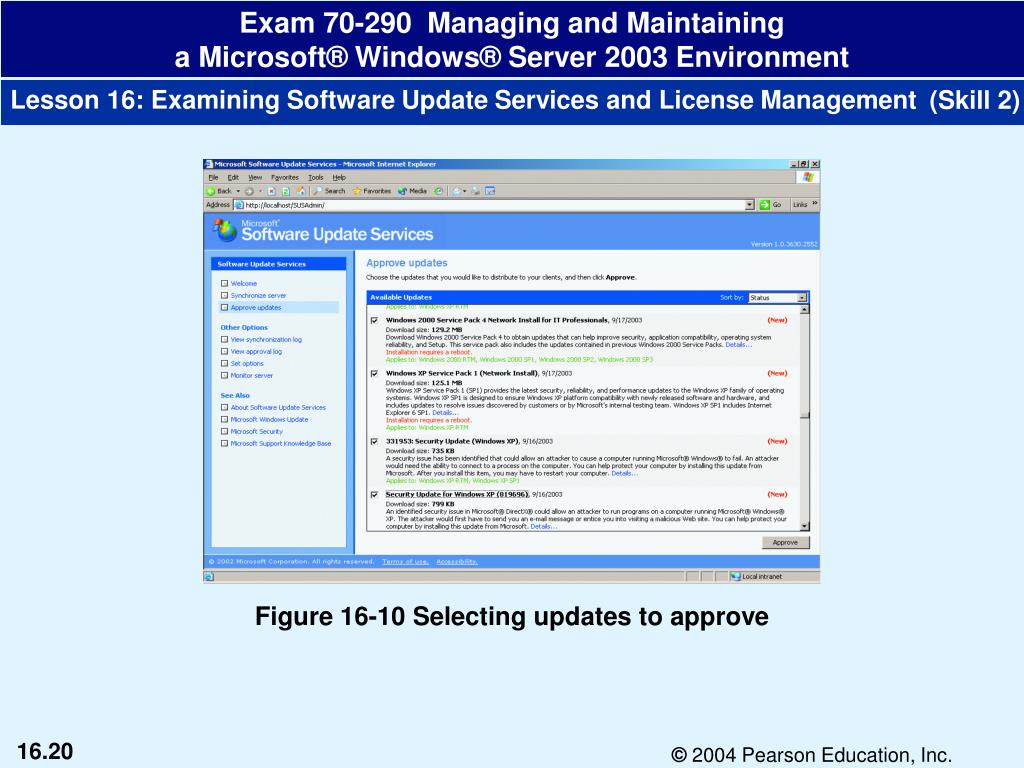Open Microsoft Windows Update link
The width and height of the screenshot is (1024, 768).
tap(269, 419)
